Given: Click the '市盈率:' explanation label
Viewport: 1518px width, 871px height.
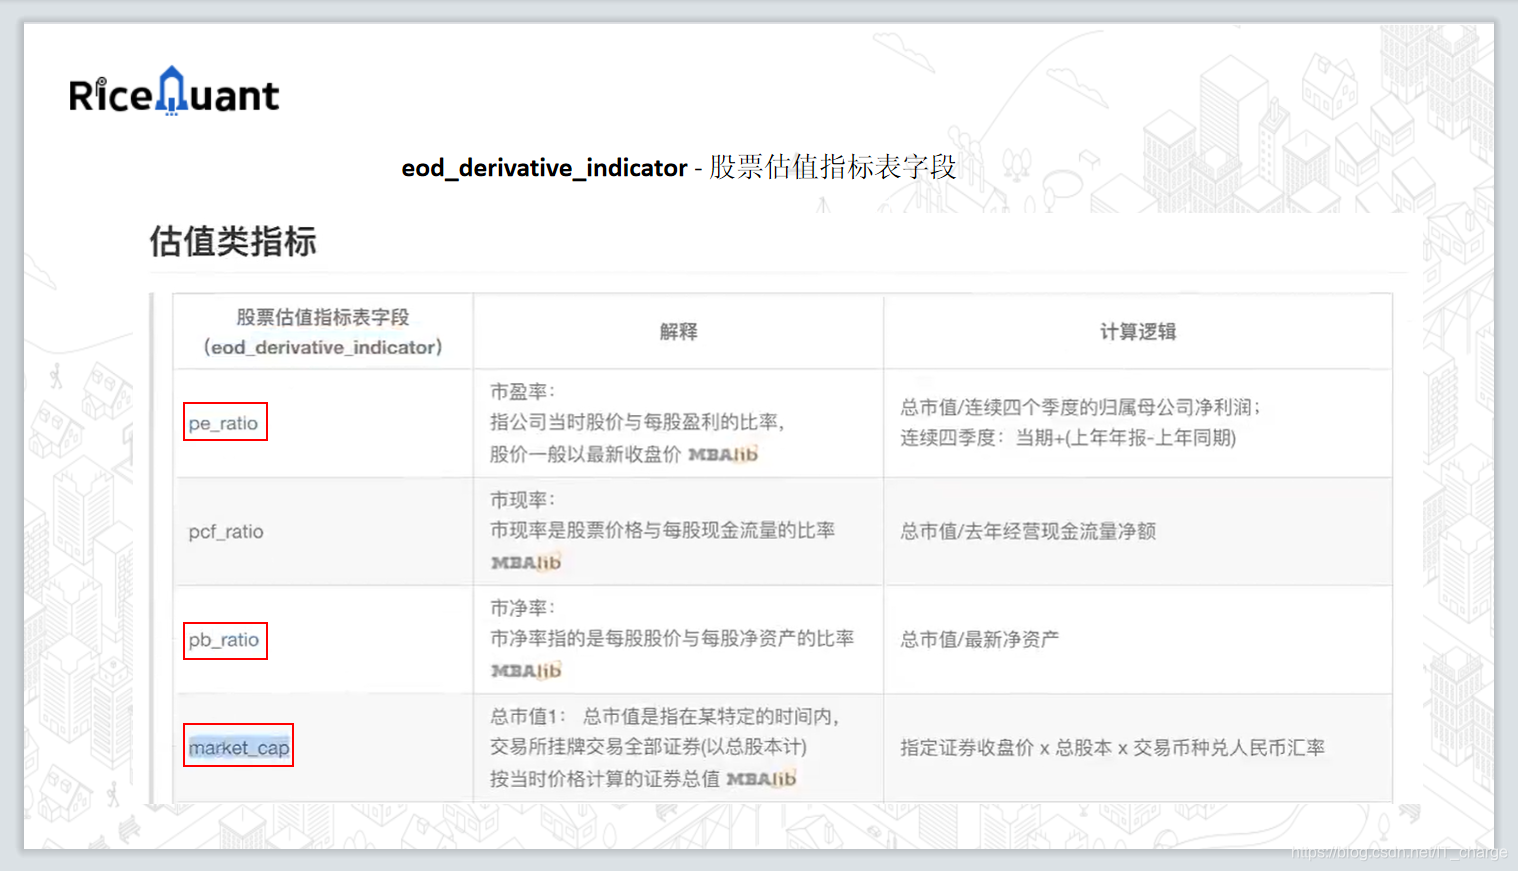Looking at the screenshot, I should coord(522,392).
